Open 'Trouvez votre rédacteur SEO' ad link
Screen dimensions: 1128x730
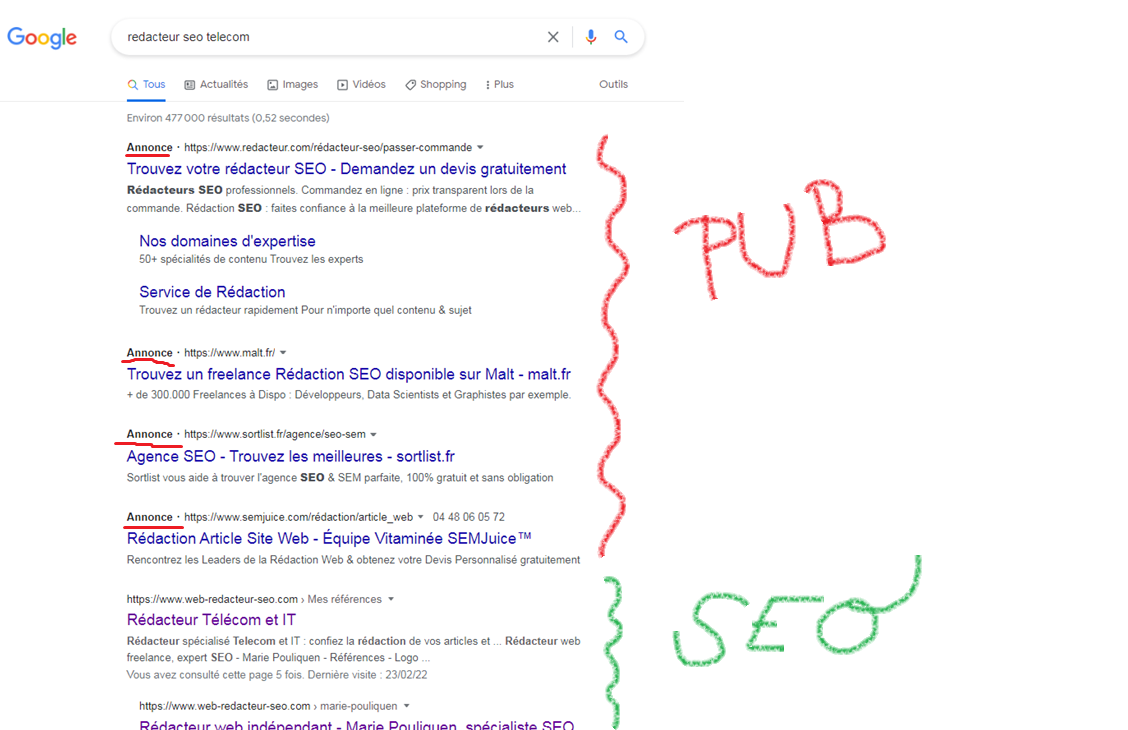point(347,169)
